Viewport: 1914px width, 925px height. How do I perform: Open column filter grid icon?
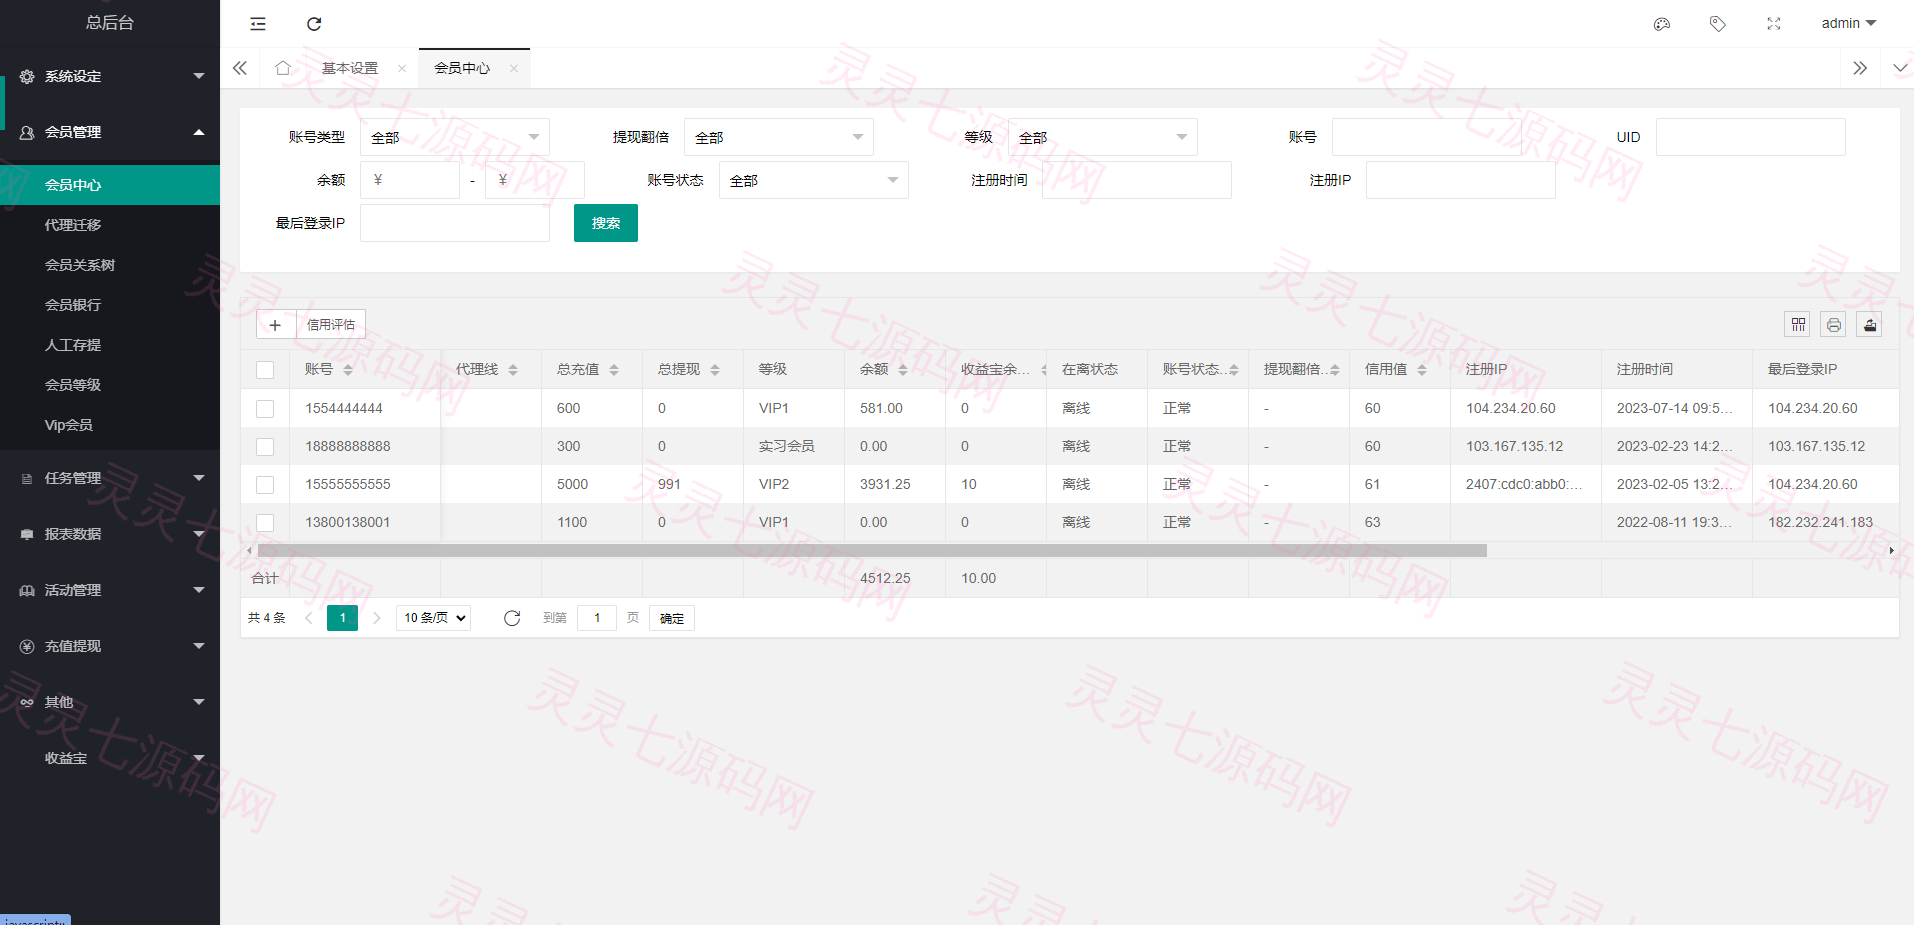coord(1798,324)
